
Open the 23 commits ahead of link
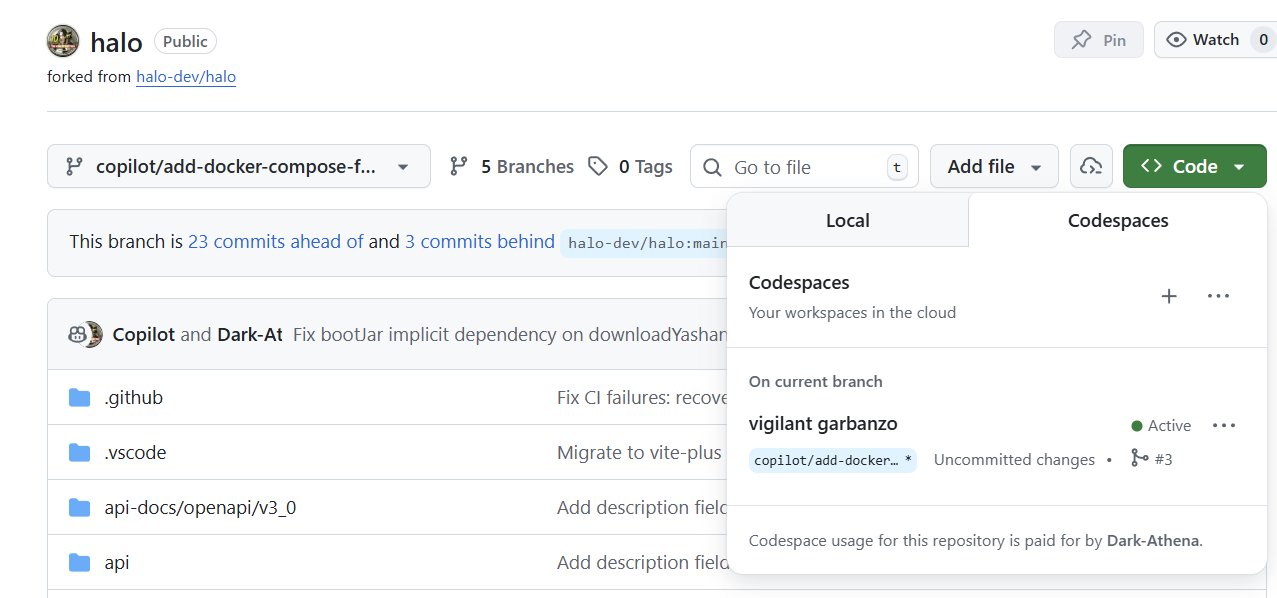coord(275,242)
